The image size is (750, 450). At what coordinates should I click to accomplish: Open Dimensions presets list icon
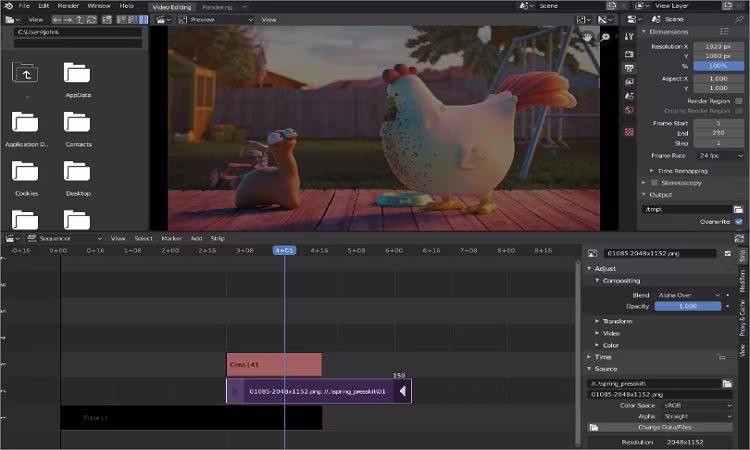(x=724, y=32)
